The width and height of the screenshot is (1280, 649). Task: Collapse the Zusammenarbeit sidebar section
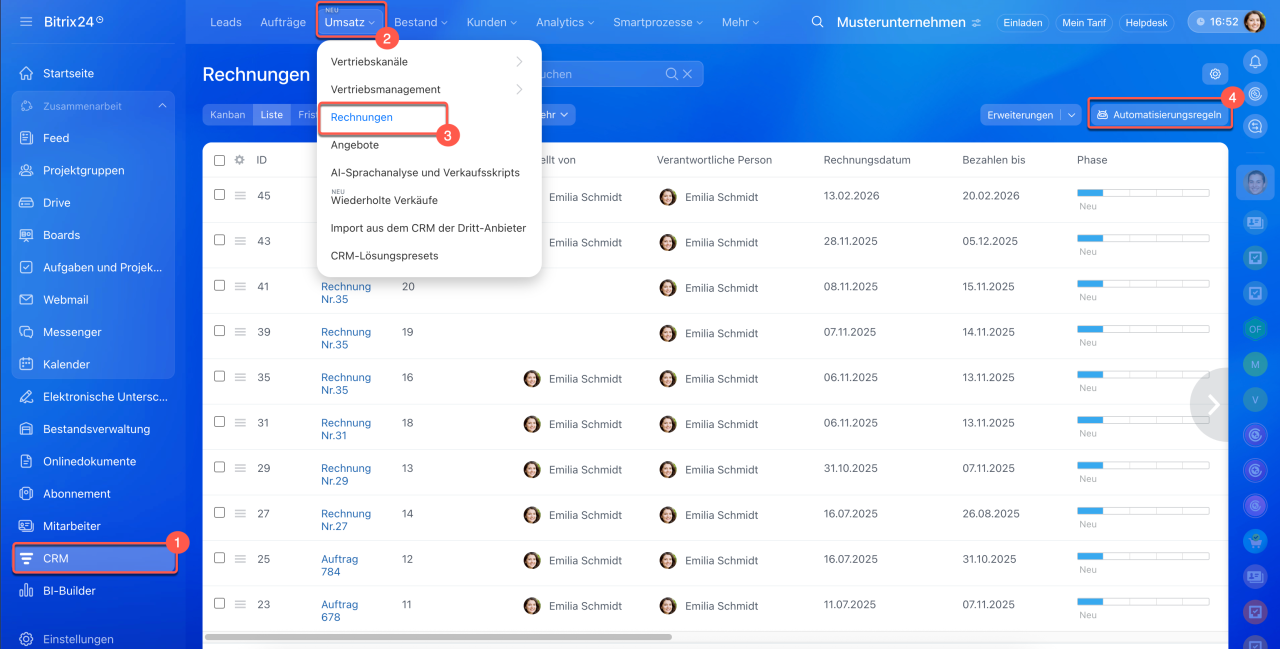[x=162, y=106]
